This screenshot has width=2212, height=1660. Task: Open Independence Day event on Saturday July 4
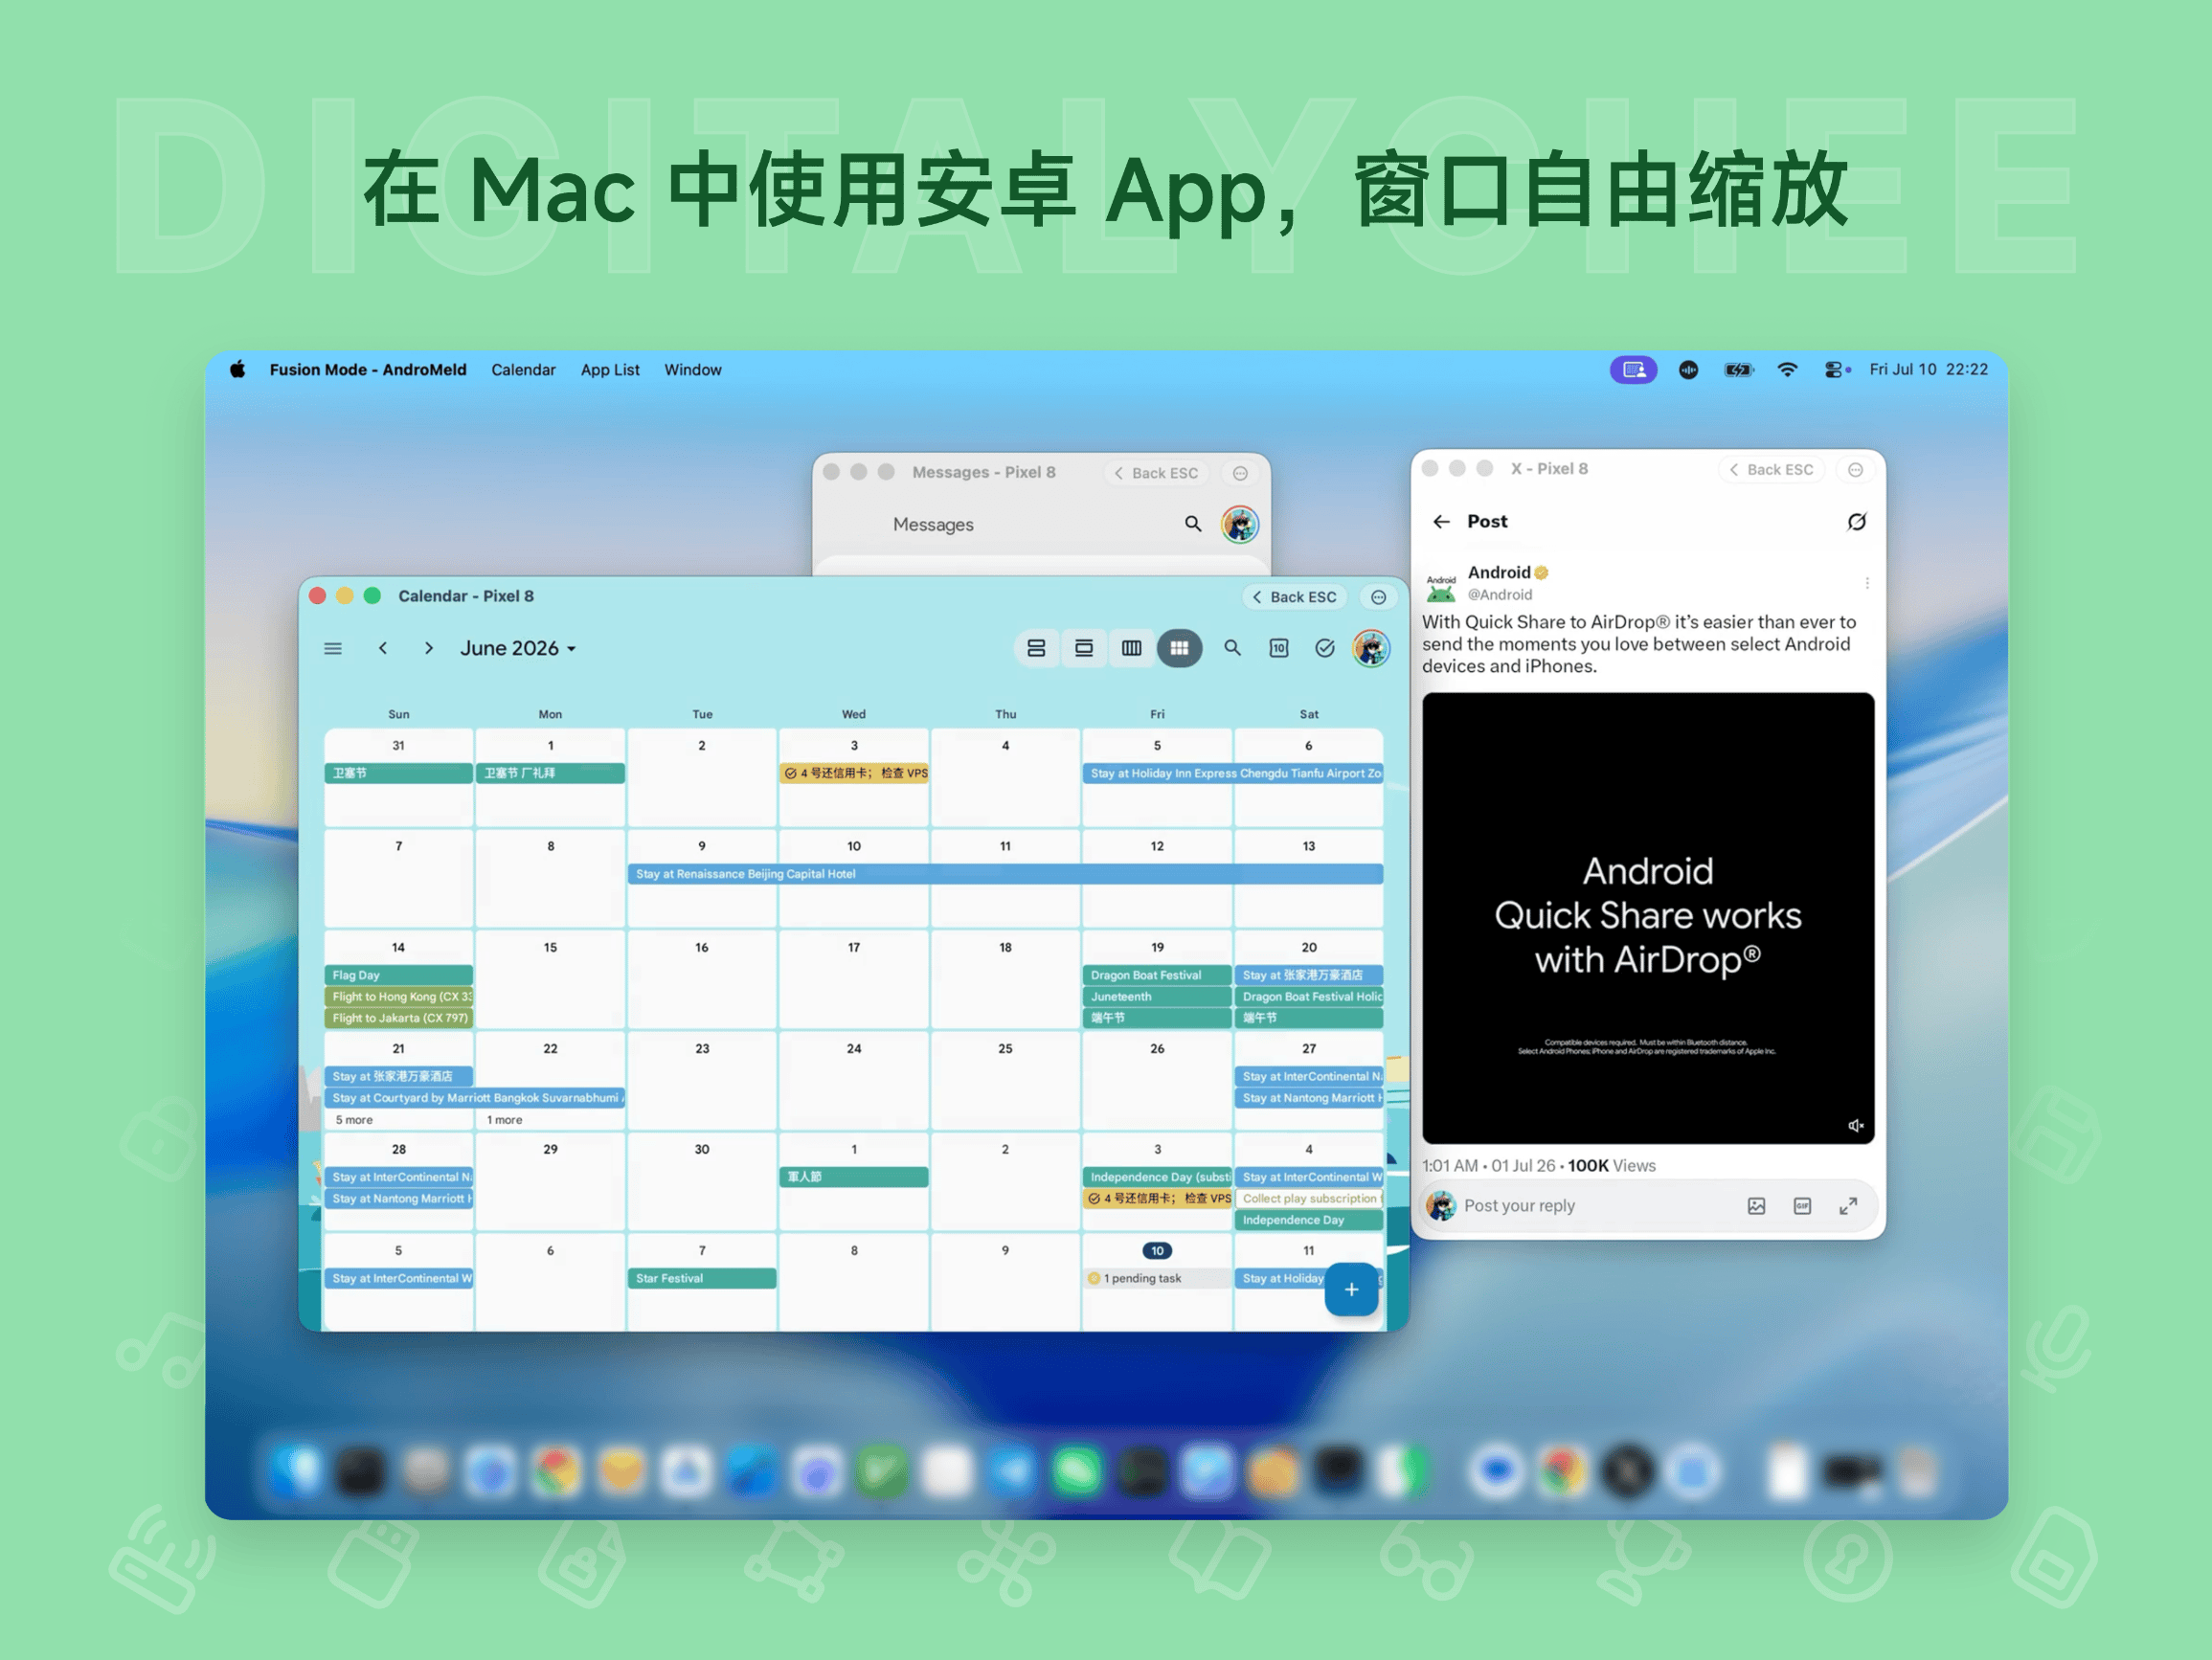(x=1309, y=1220)
